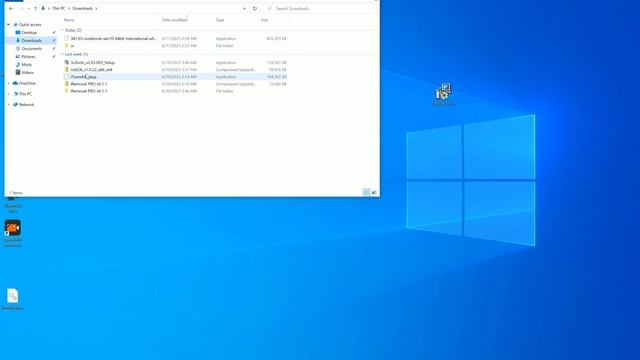Sort files by the Name column

pos(69,20)
